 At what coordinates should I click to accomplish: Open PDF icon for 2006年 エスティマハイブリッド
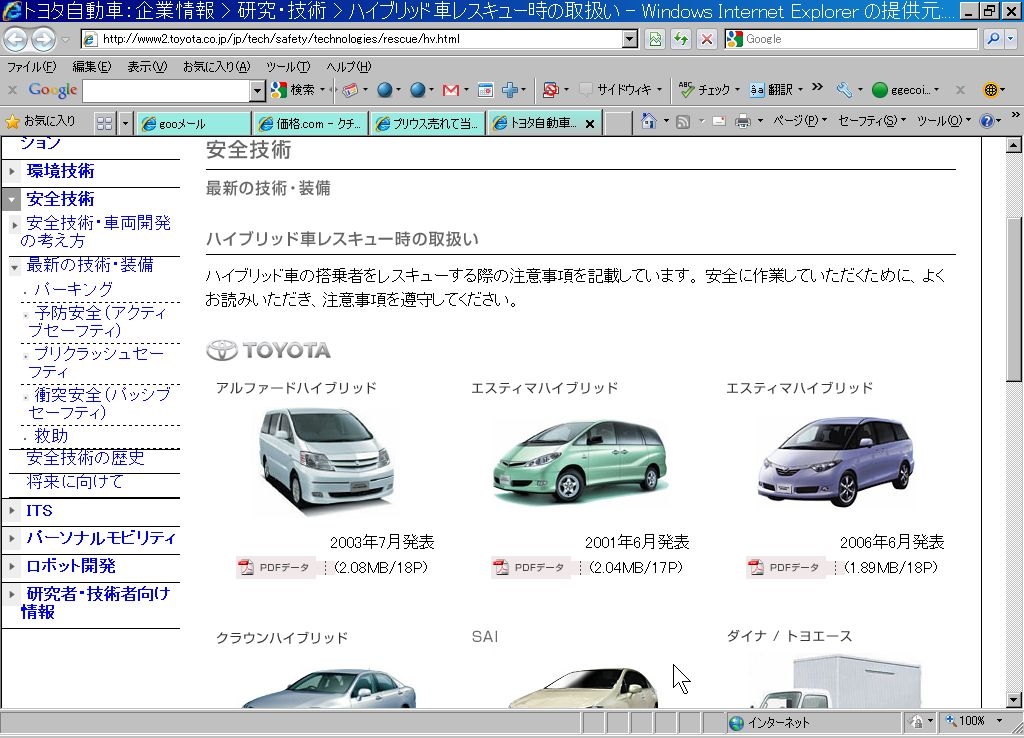(x=756, y=567)
